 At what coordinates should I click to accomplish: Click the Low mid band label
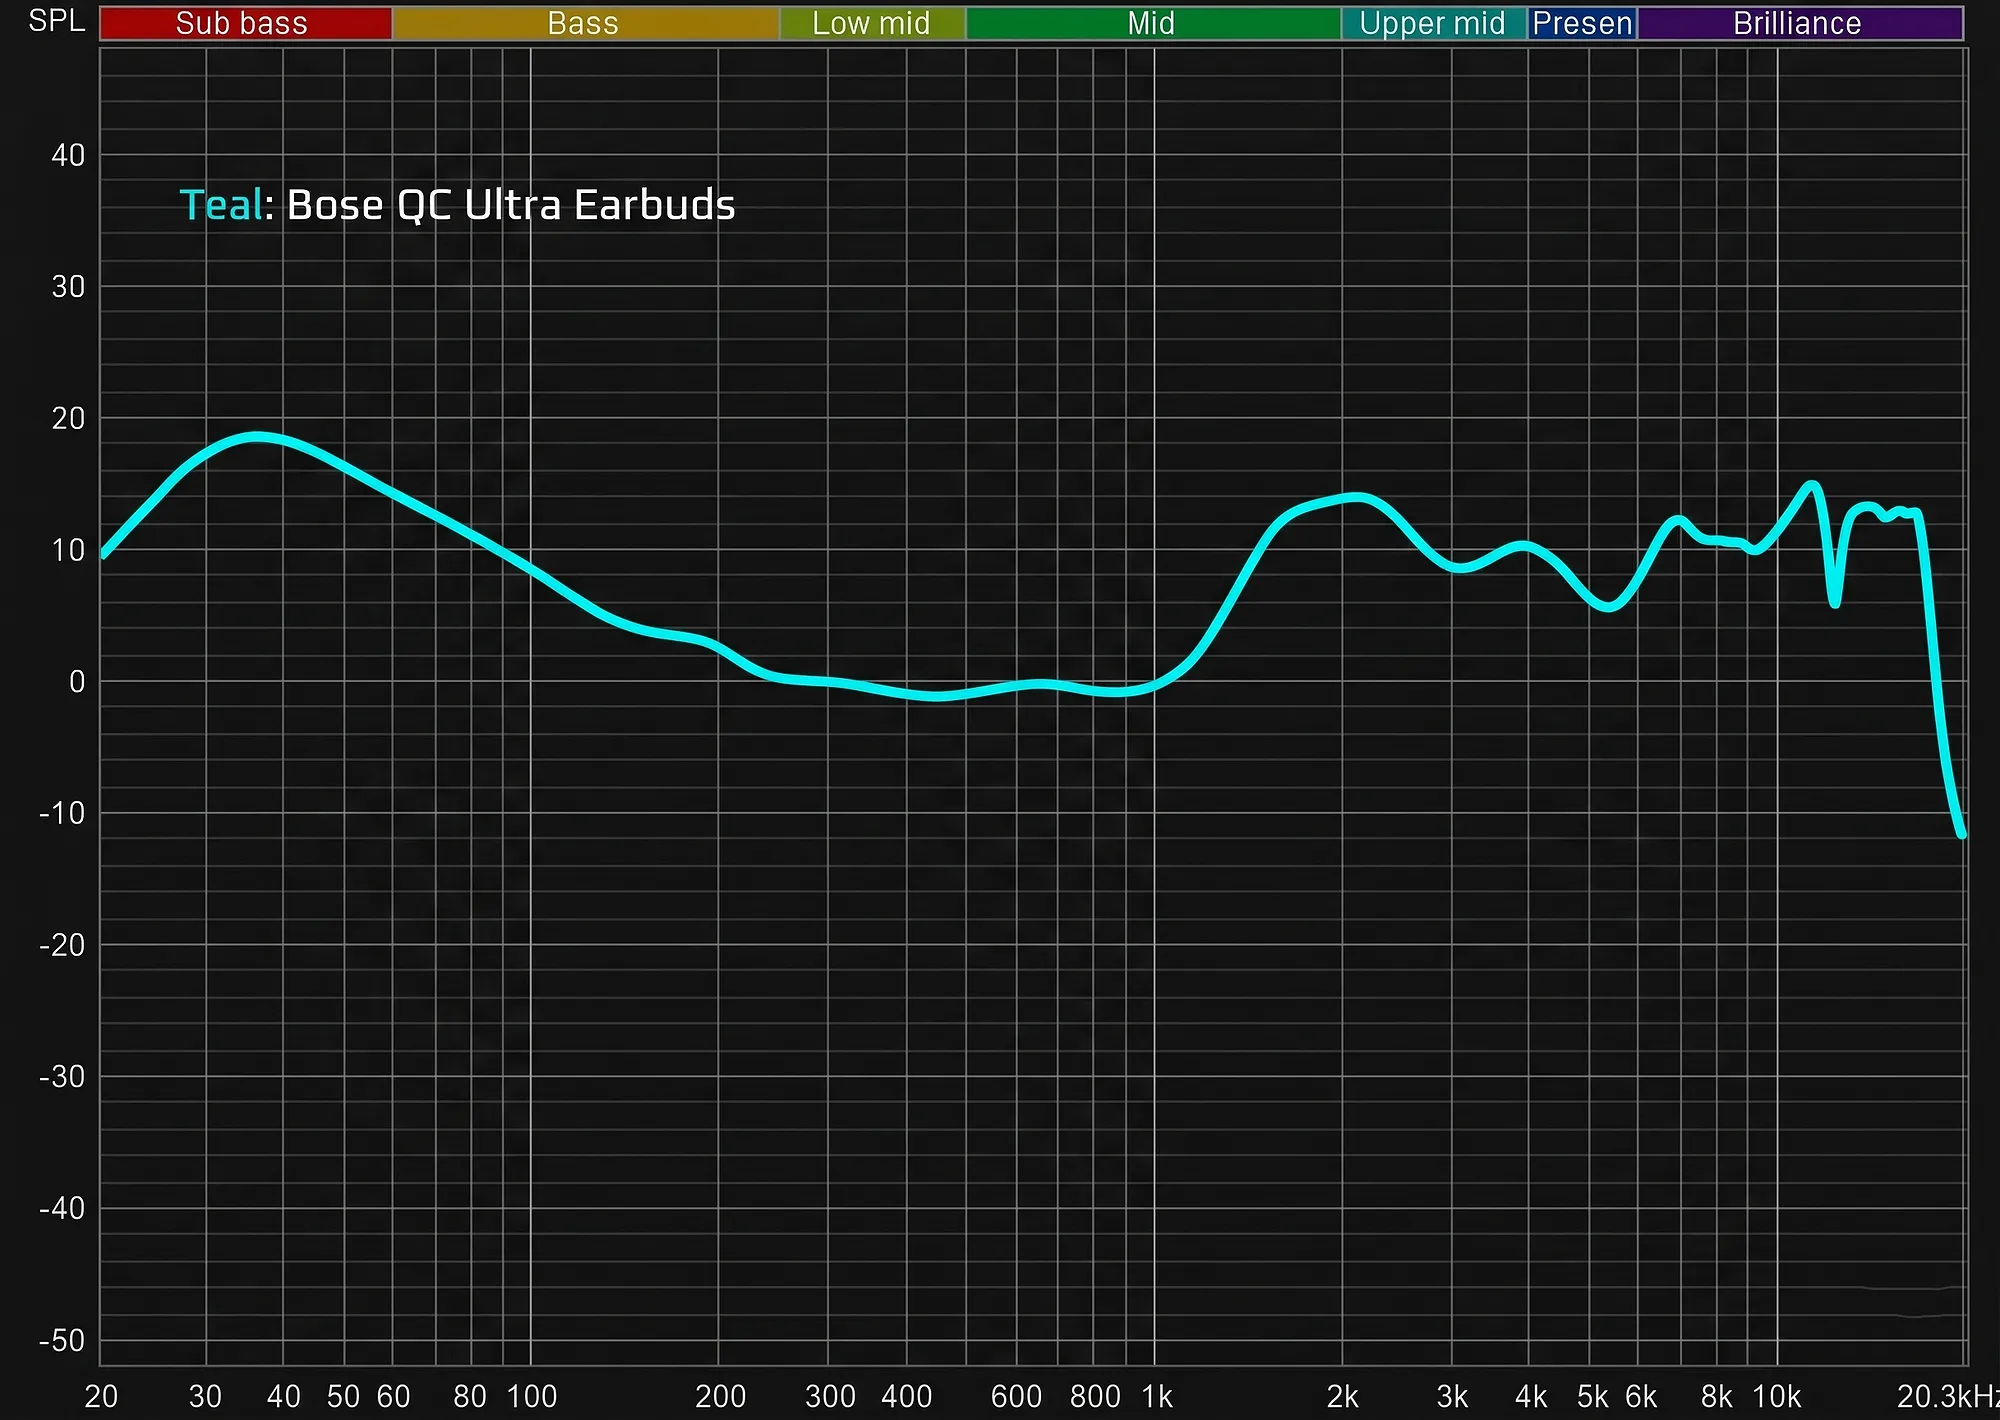pos(872,23)
